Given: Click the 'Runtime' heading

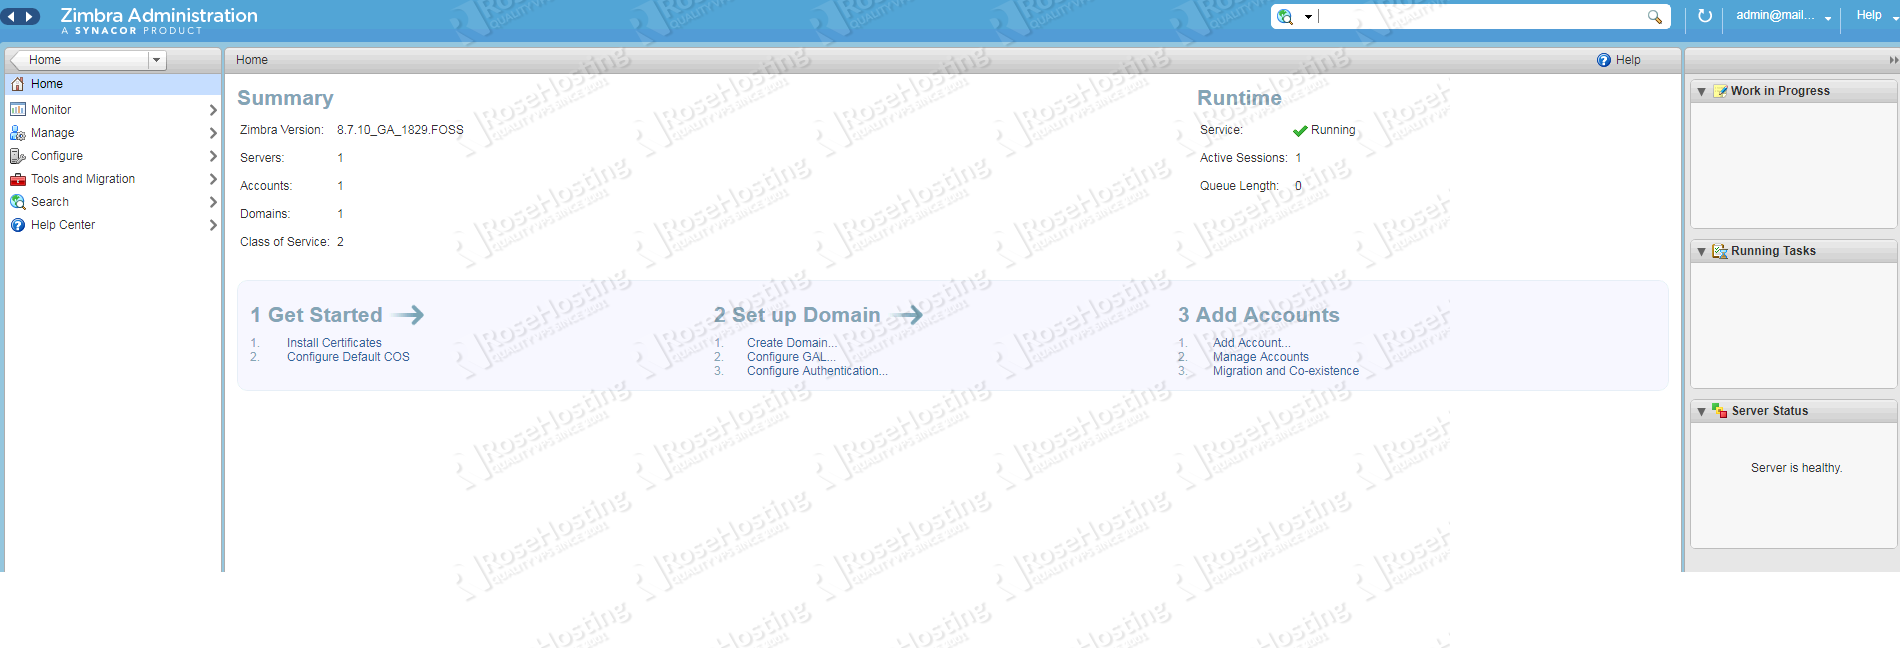Looking at the screenshot, I should coord(1239,98).
